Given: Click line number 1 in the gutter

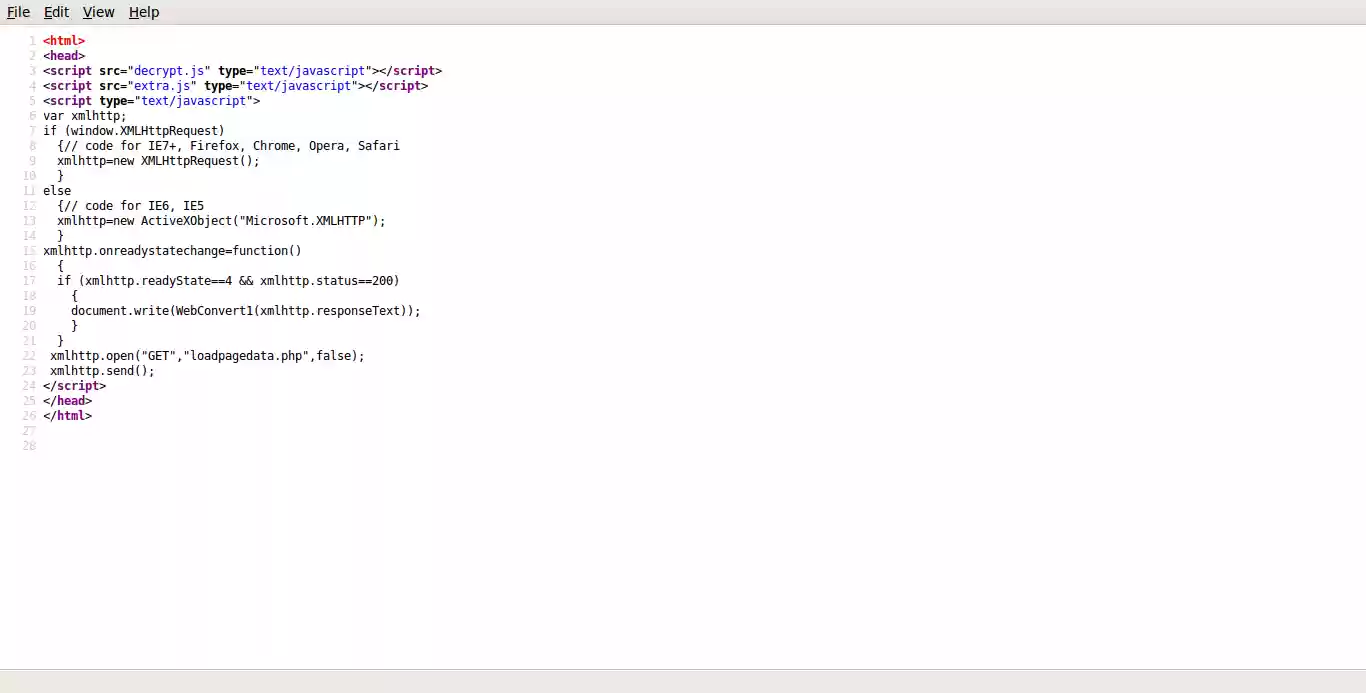Looking at the screenshot, I should coord(32,40).
